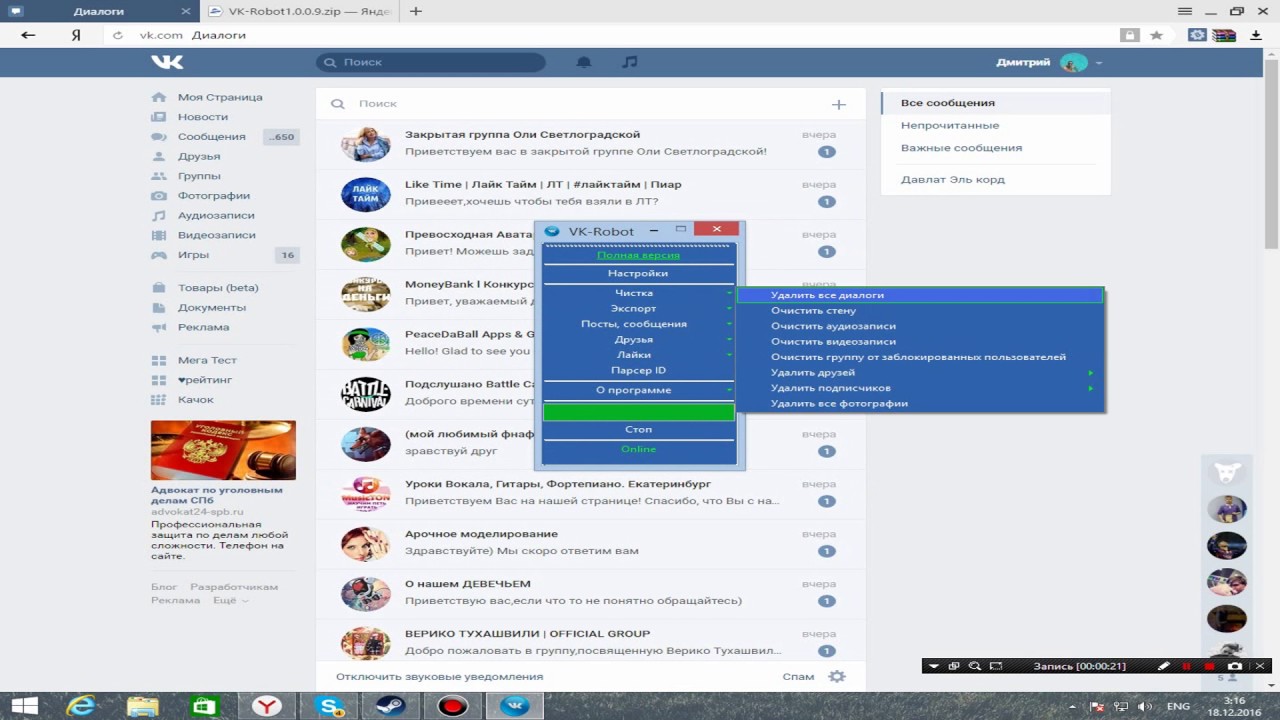This screenshot has height=720, width=1280.
Task: Expand the Лайки submenu in VK-Robot
Action: (x=638, y=355)
